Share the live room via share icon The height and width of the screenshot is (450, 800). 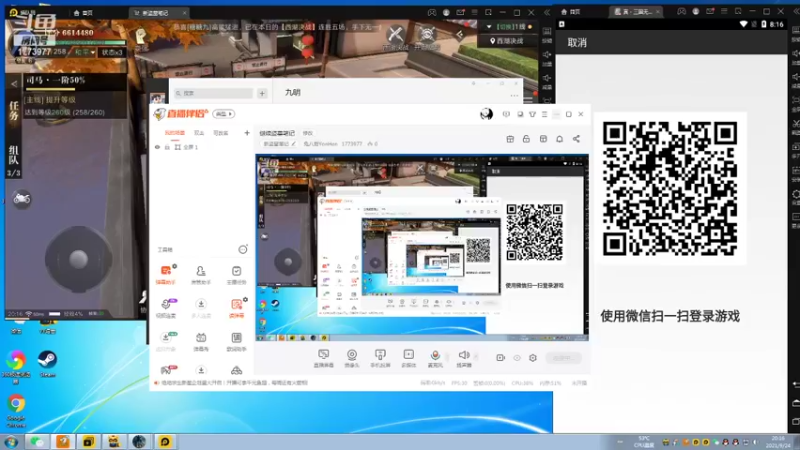(576, 139)
